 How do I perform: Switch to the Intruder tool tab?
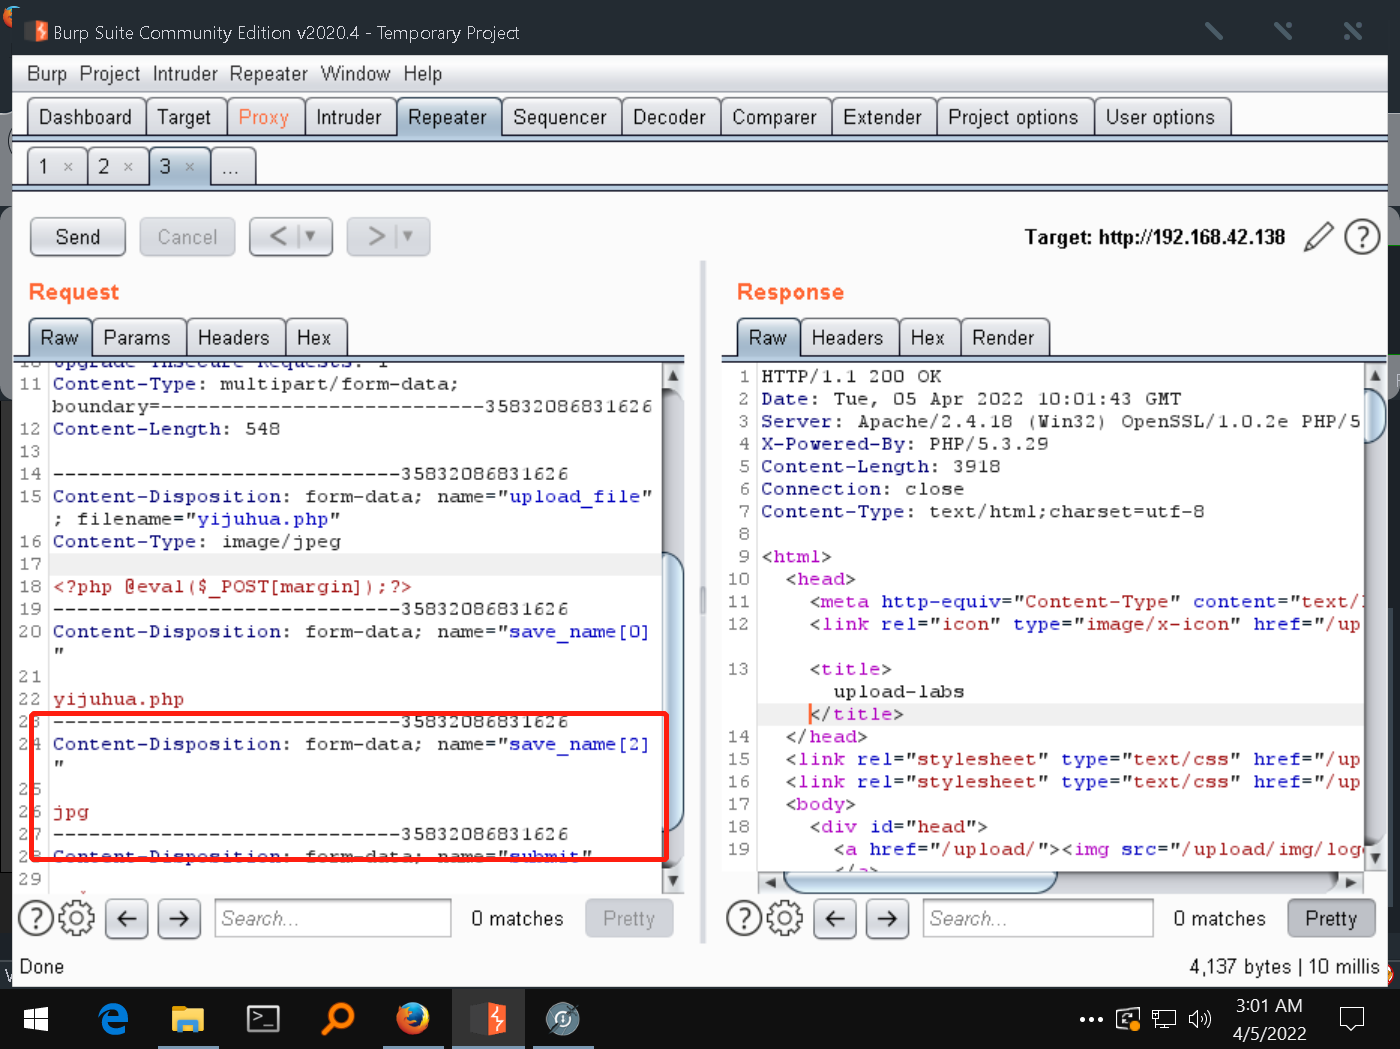(x=349, y=117)
